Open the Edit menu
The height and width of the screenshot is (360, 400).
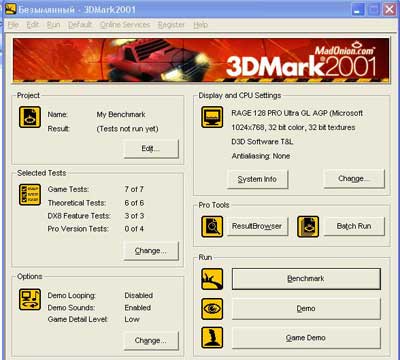pyautogui.click(x=33, y=25)
